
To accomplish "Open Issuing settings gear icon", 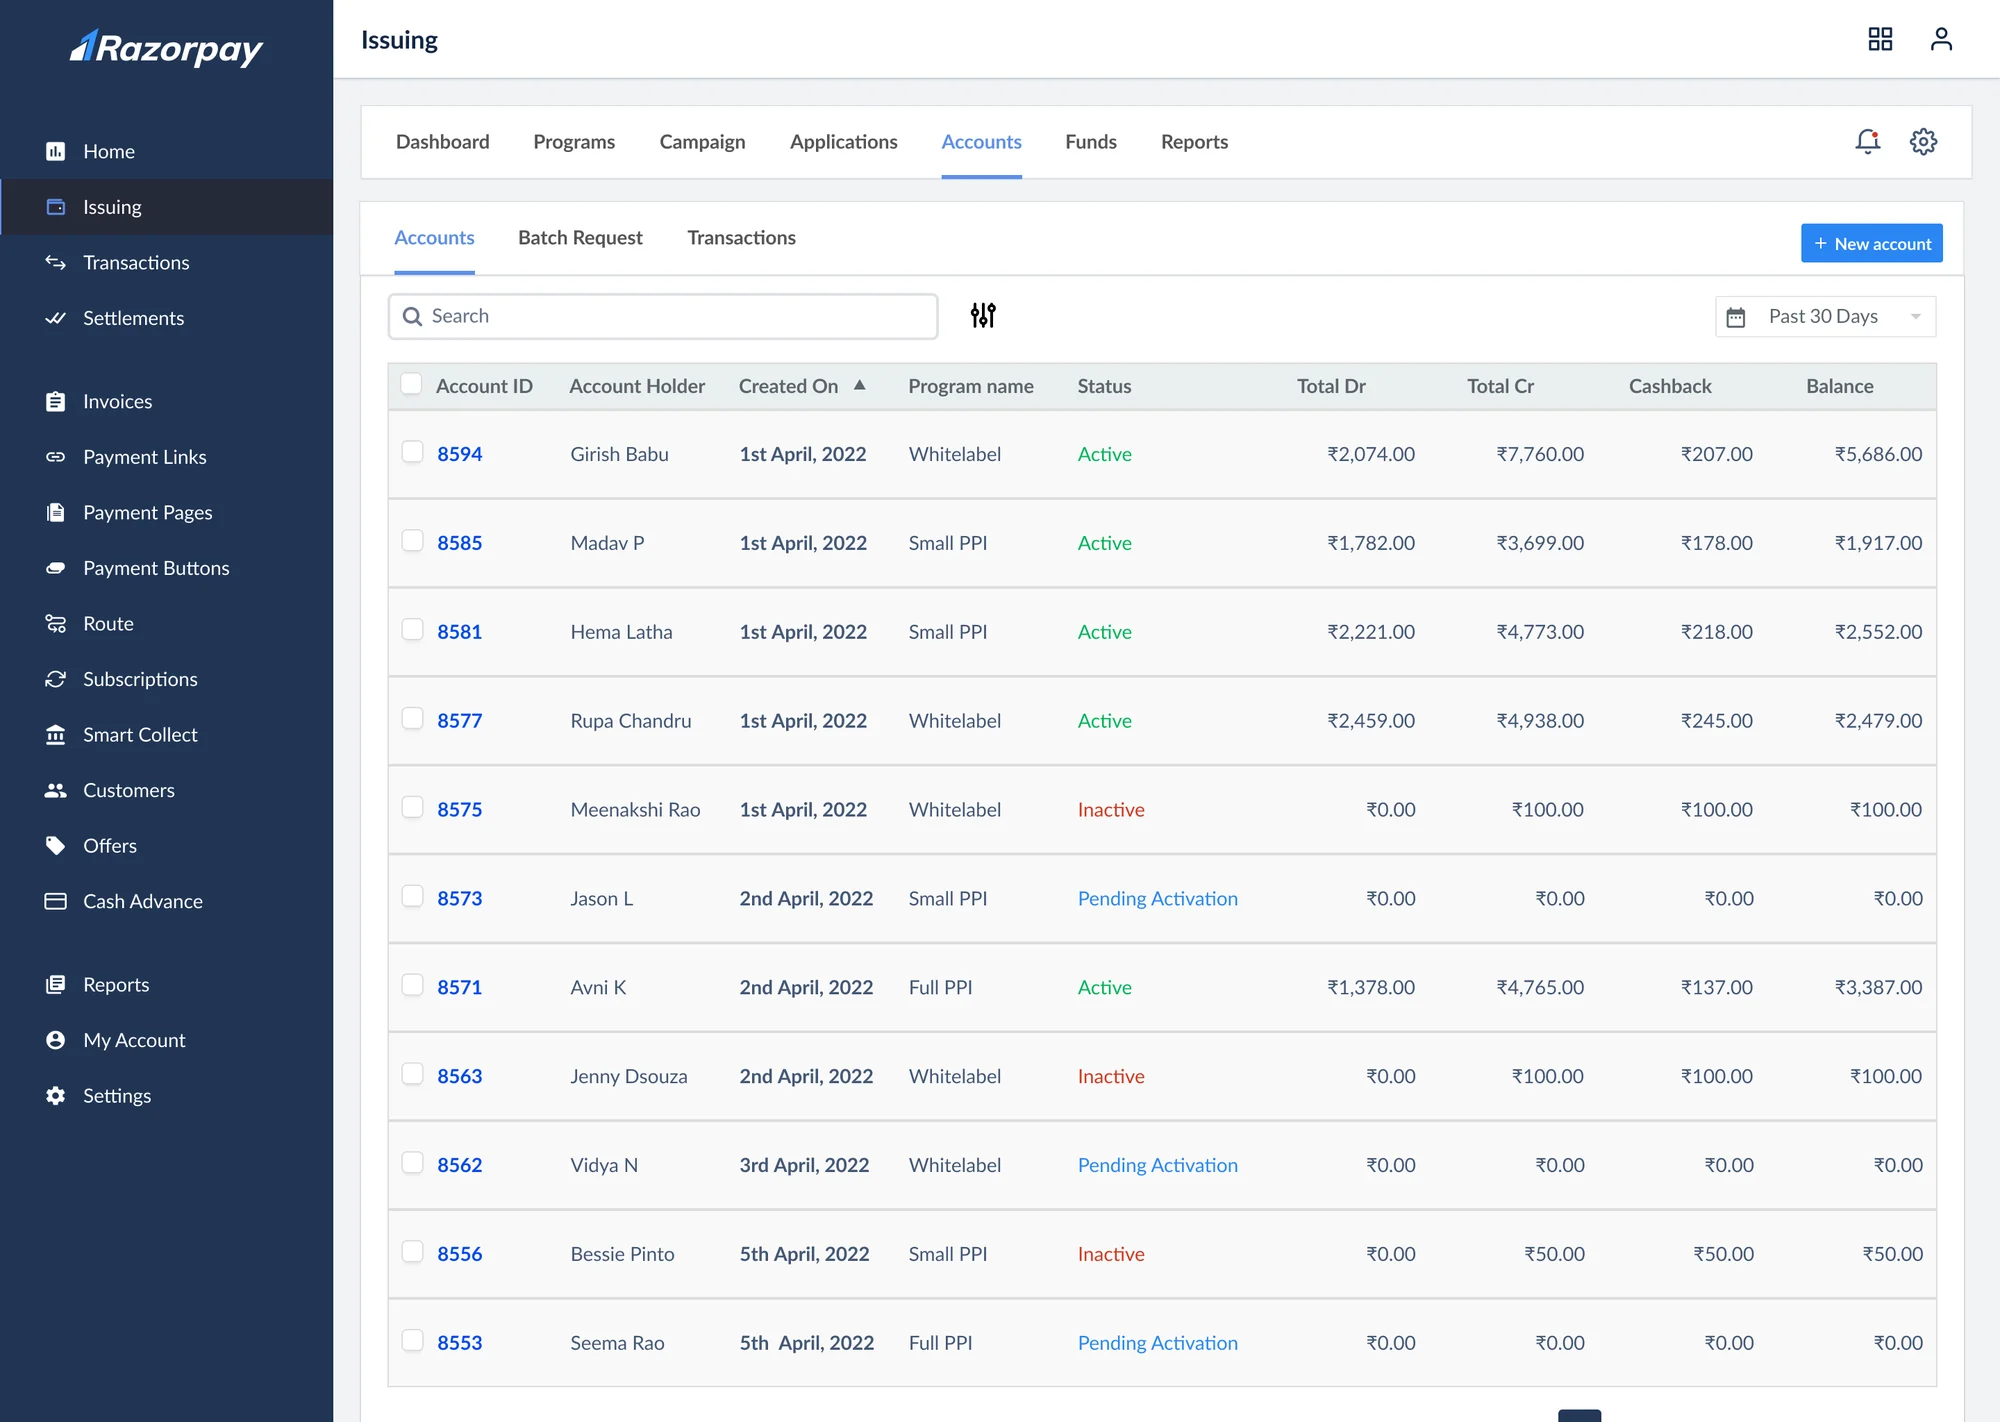I will coord(1923,141).
